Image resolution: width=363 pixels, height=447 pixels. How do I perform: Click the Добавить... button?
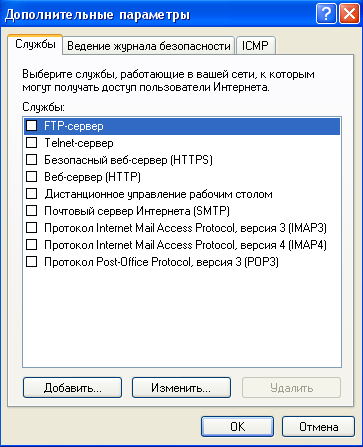point(72,387)
